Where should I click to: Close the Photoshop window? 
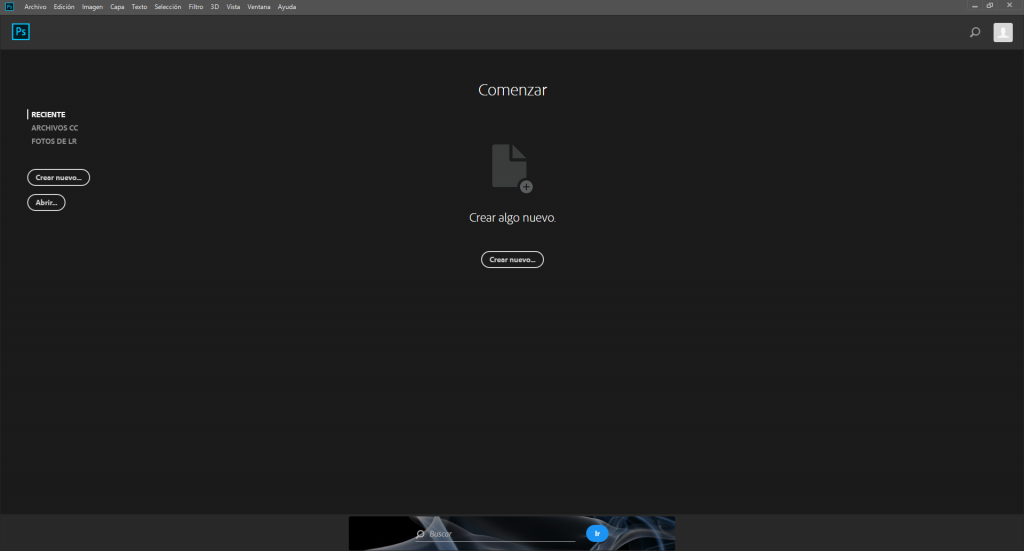coord(1009,6)
